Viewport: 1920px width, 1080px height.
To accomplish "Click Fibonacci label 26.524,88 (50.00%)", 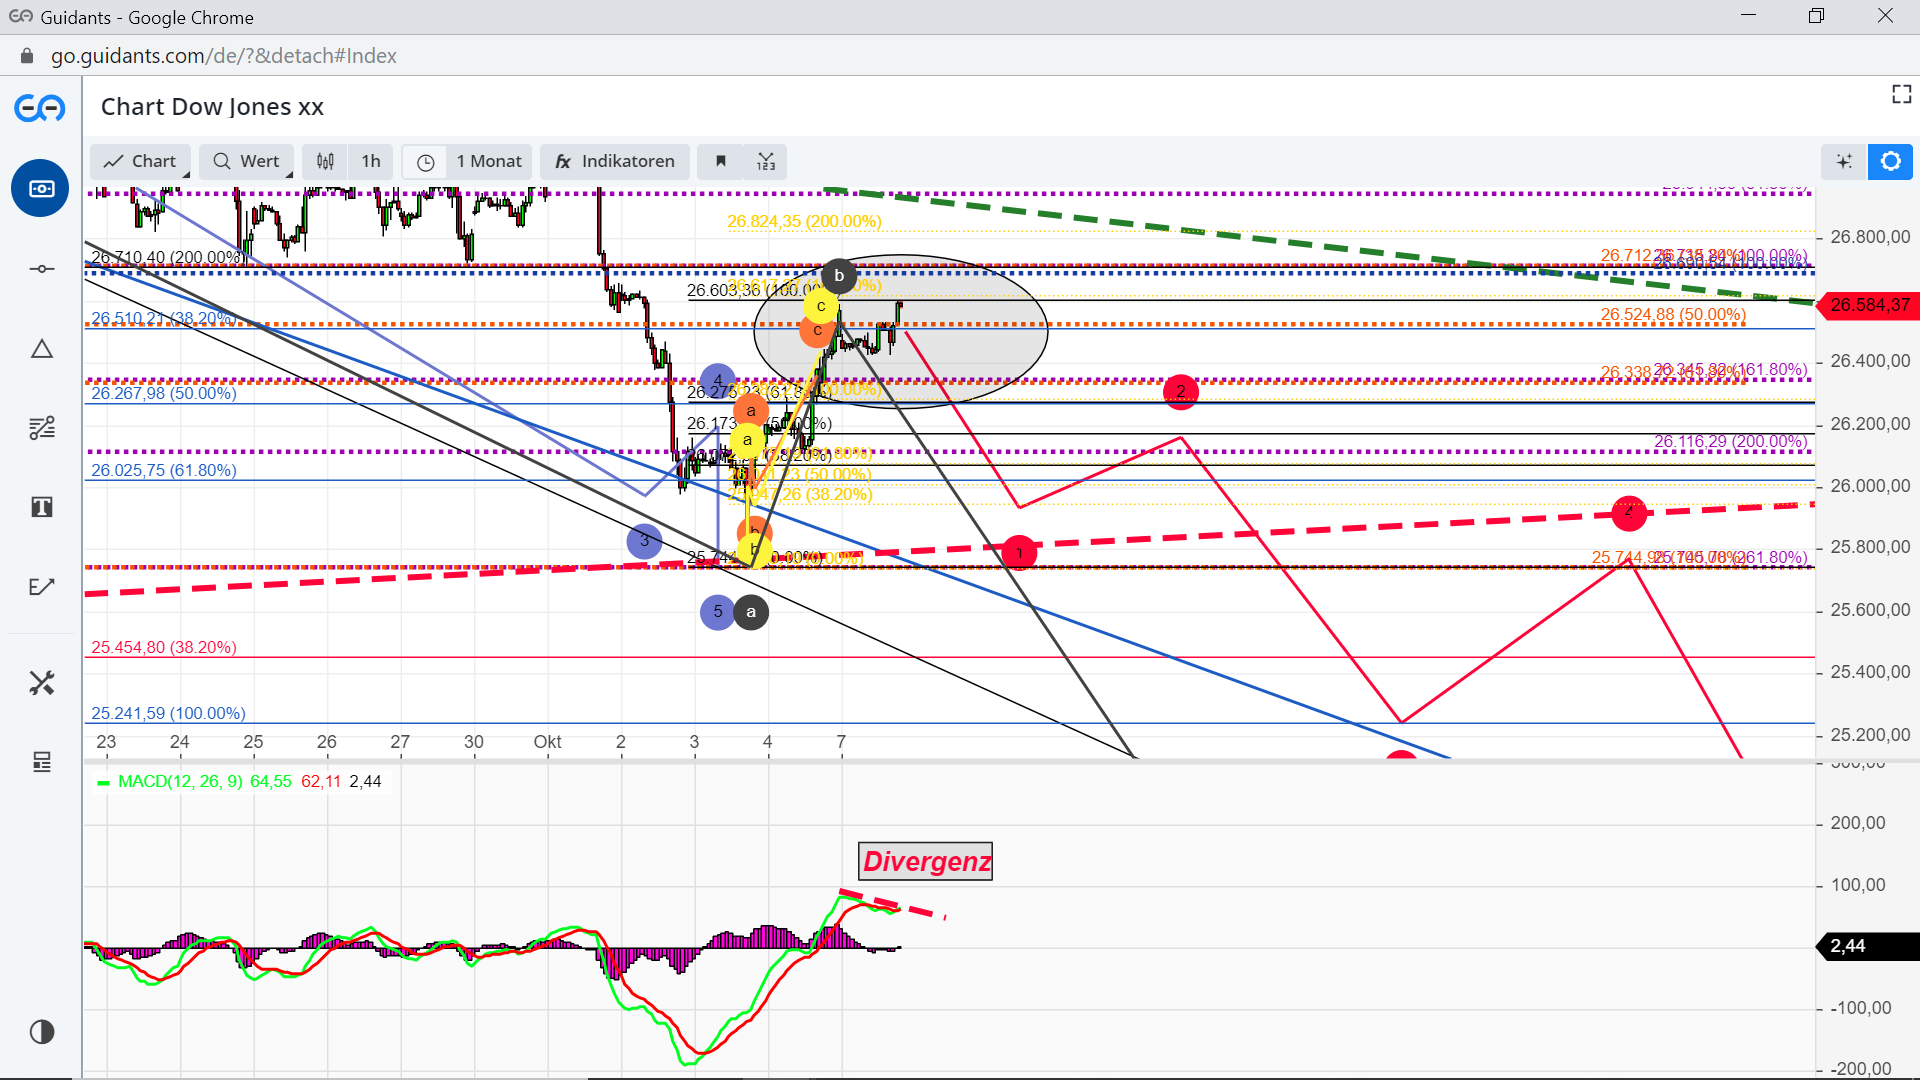I will (x=1673, y=314).
